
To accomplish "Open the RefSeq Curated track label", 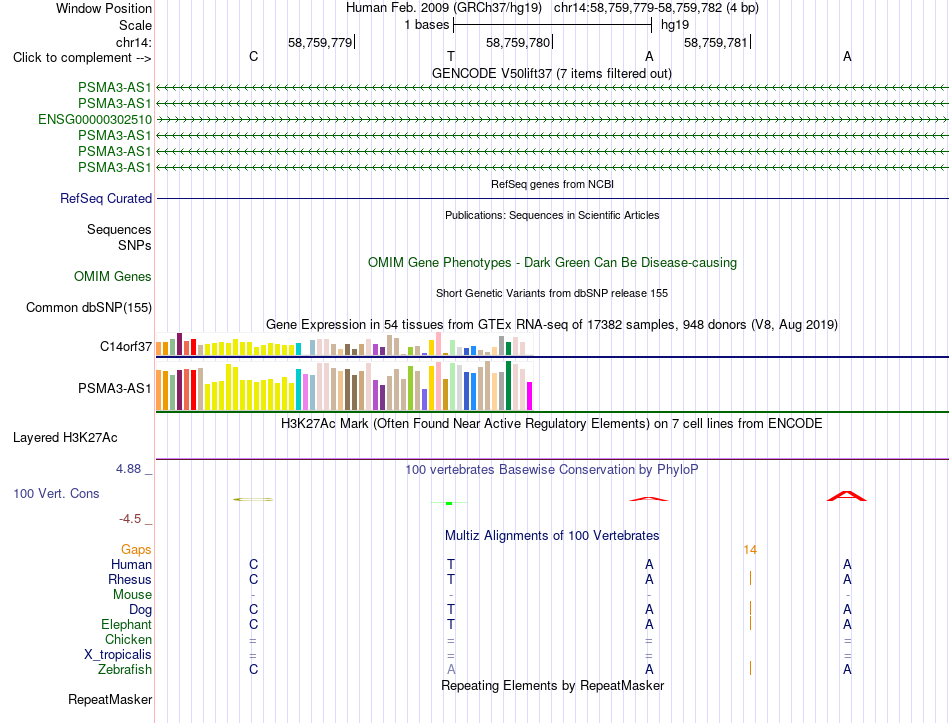I will point(106,198).
